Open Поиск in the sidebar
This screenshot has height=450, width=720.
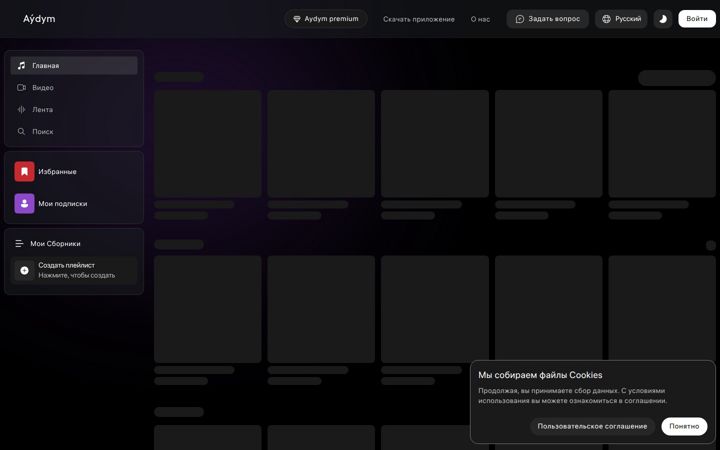tap(74, 131)
